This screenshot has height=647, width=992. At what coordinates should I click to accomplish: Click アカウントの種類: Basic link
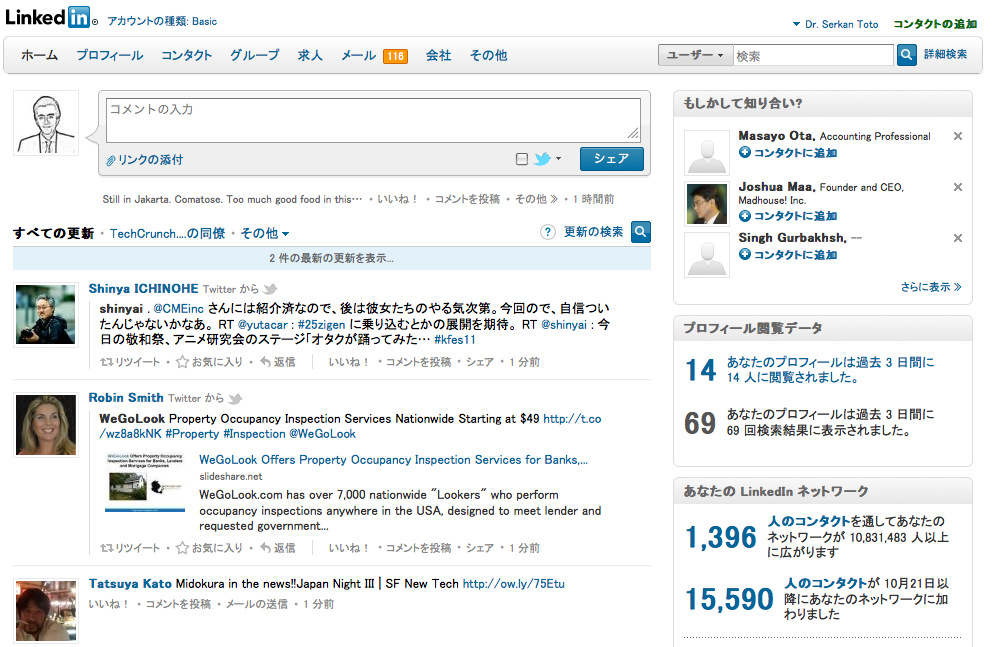162,22
